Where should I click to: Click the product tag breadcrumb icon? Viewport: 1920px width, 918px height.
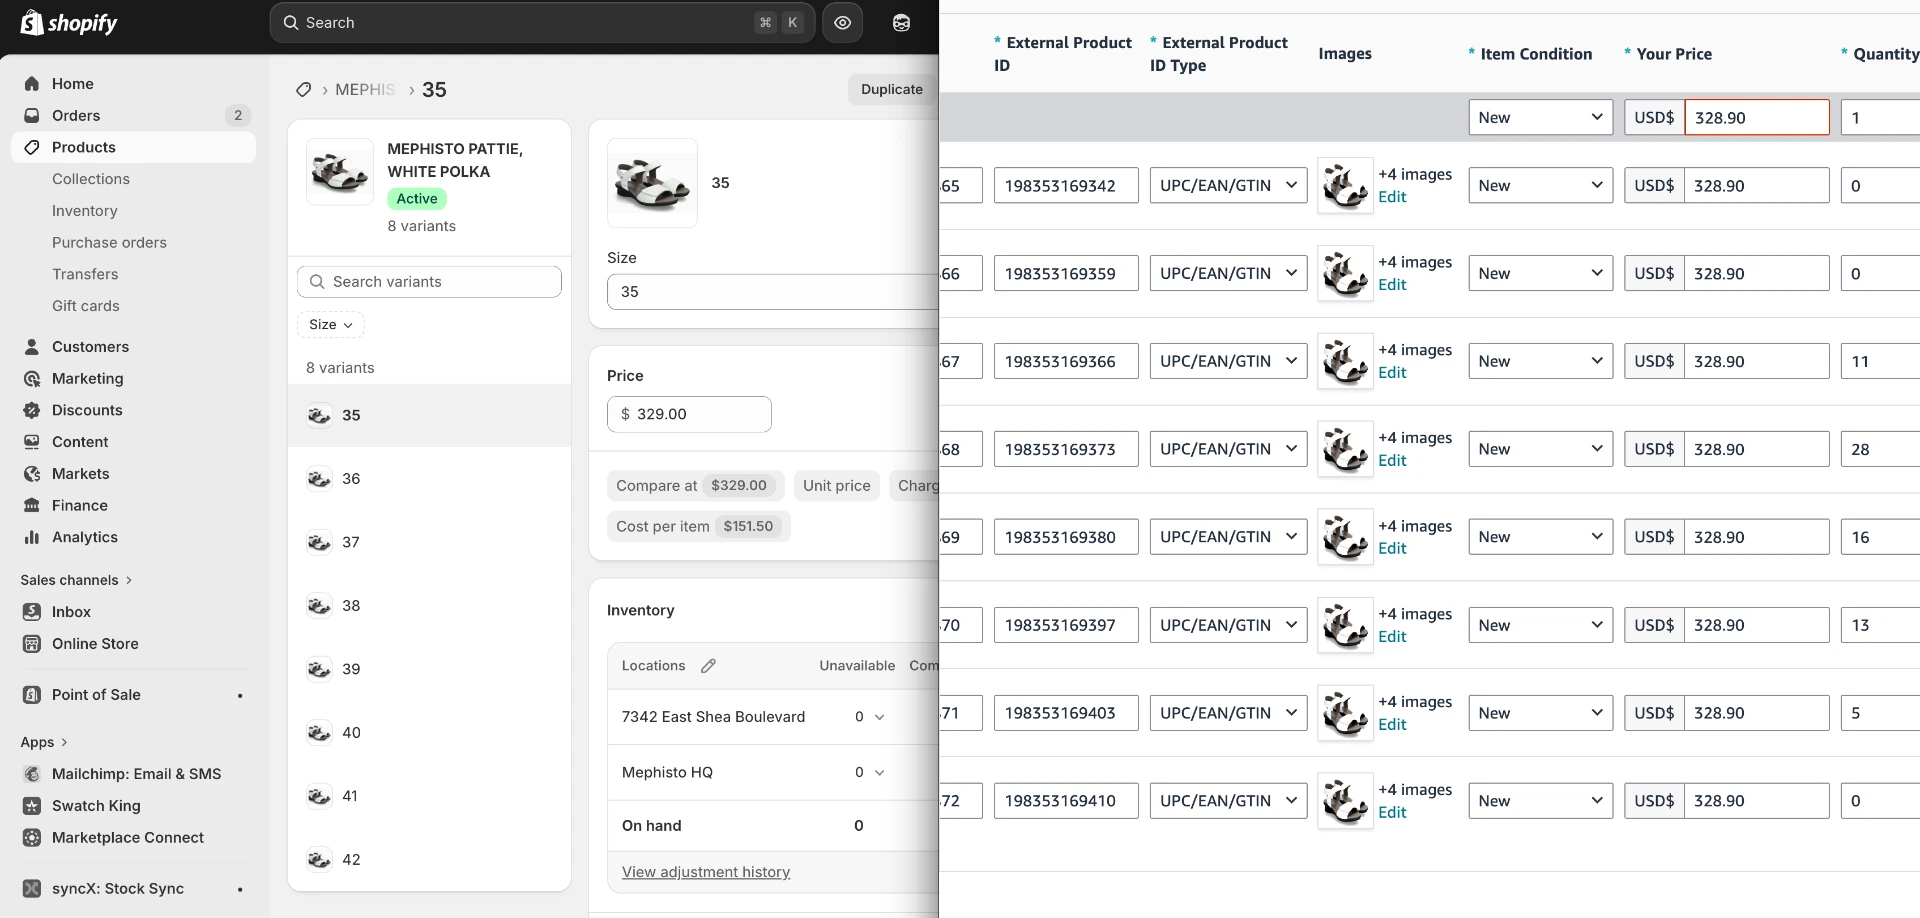click(x=304, y=90)
